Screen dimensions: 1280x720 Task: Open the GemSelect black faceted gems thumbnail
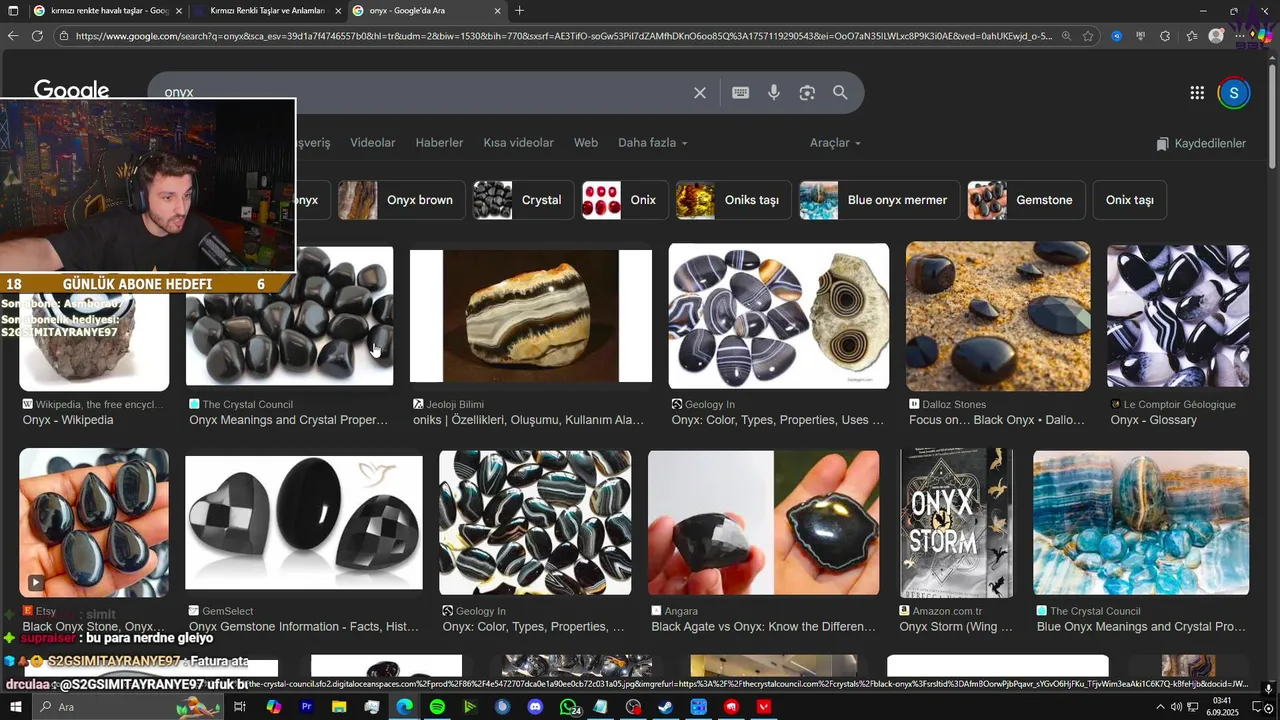(304, 523)
